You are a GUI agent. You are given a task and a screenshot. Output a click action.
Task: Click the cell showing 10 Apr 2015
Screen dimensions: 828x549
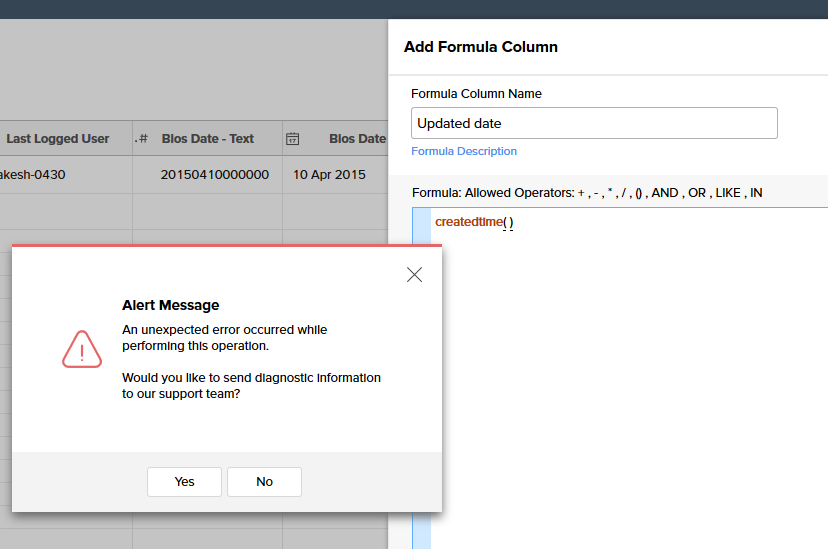coord(329,174)
